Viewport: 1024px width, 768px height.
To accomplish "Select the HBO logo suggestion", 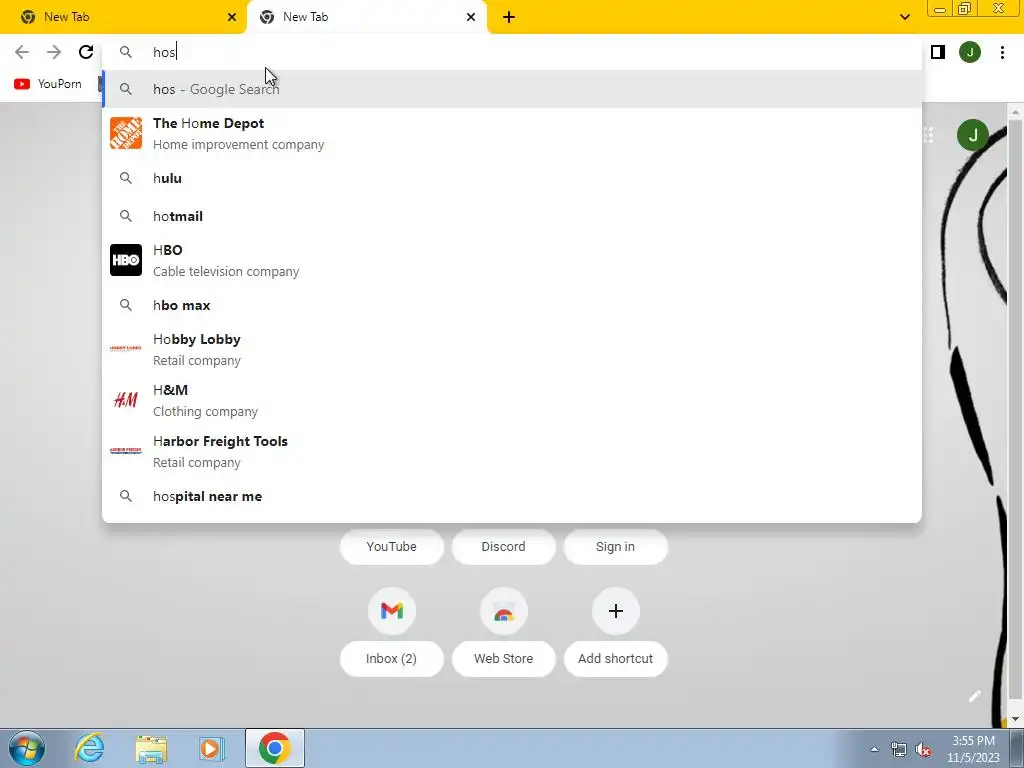I will pyautogui.click(x=126, y=260).
